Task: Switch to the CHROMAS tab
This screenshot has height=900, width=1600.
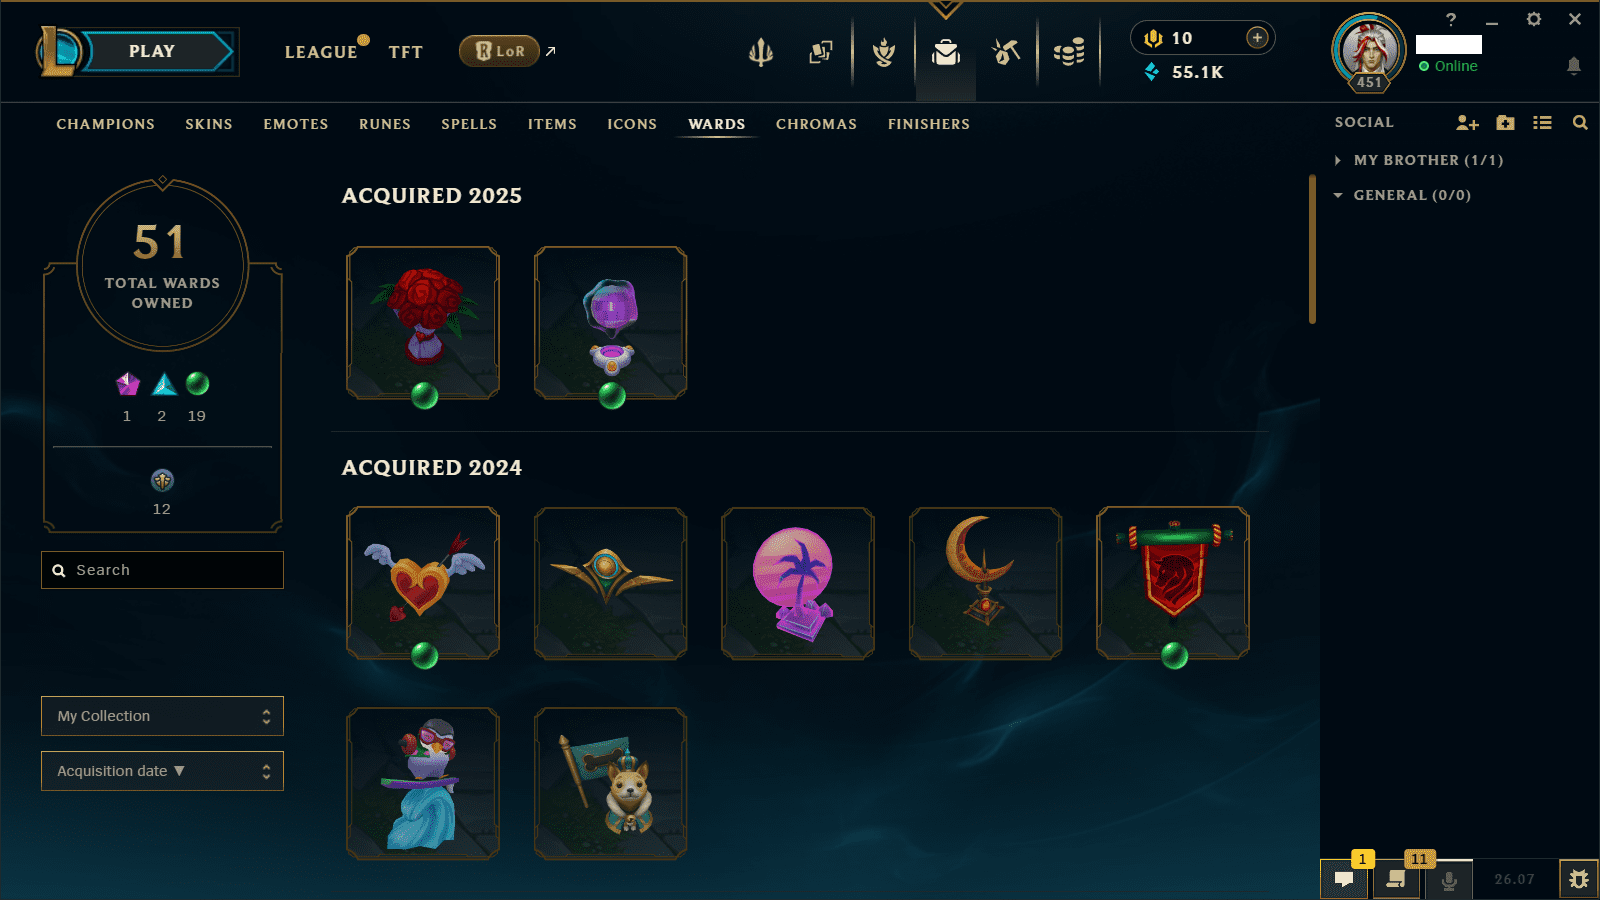Action: coord(816,124)
